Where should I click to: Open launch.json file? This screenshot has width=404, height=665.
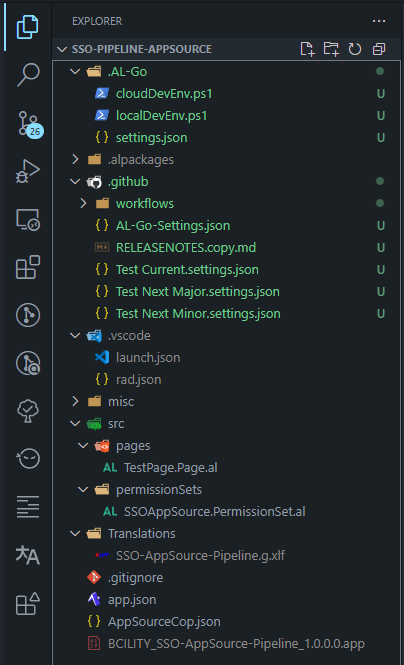pos(148,358)
